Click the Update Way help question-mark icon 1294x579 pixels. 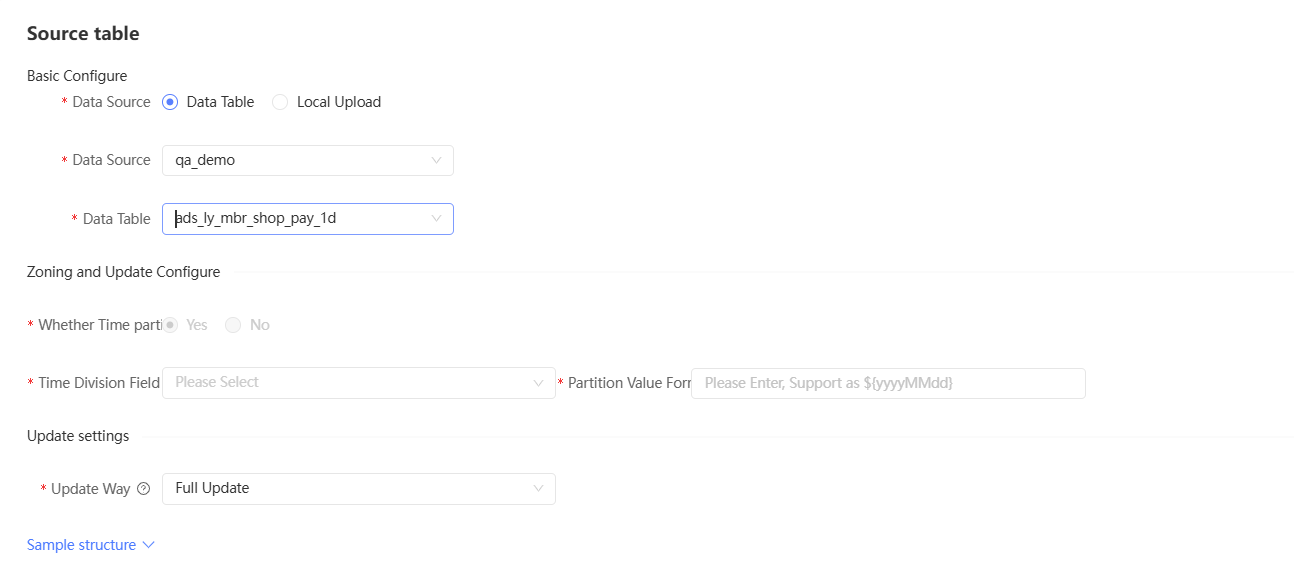(x=143, y=489)
